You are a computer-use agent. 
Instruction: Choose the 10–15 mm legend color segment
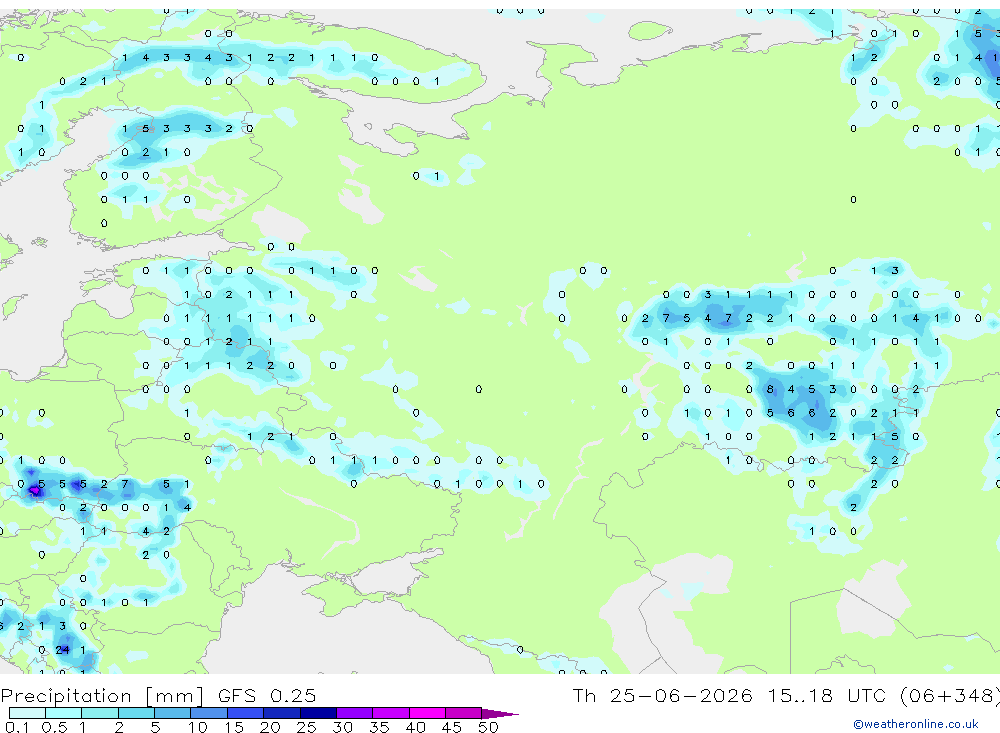pyautogui.click(x=209, y=713)
